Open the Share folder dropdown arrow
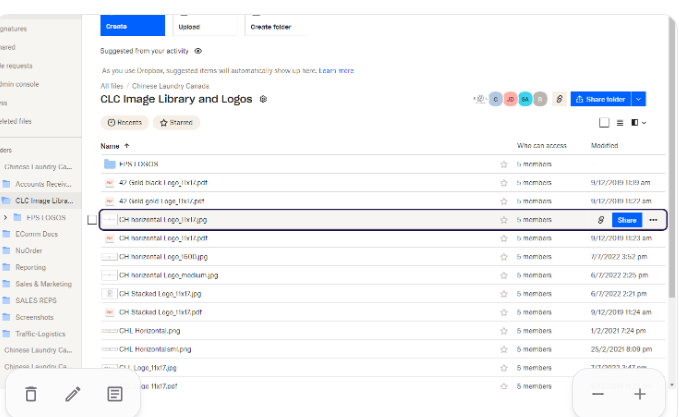This screenshot has width=681, height=417. (x=639, y=99)
